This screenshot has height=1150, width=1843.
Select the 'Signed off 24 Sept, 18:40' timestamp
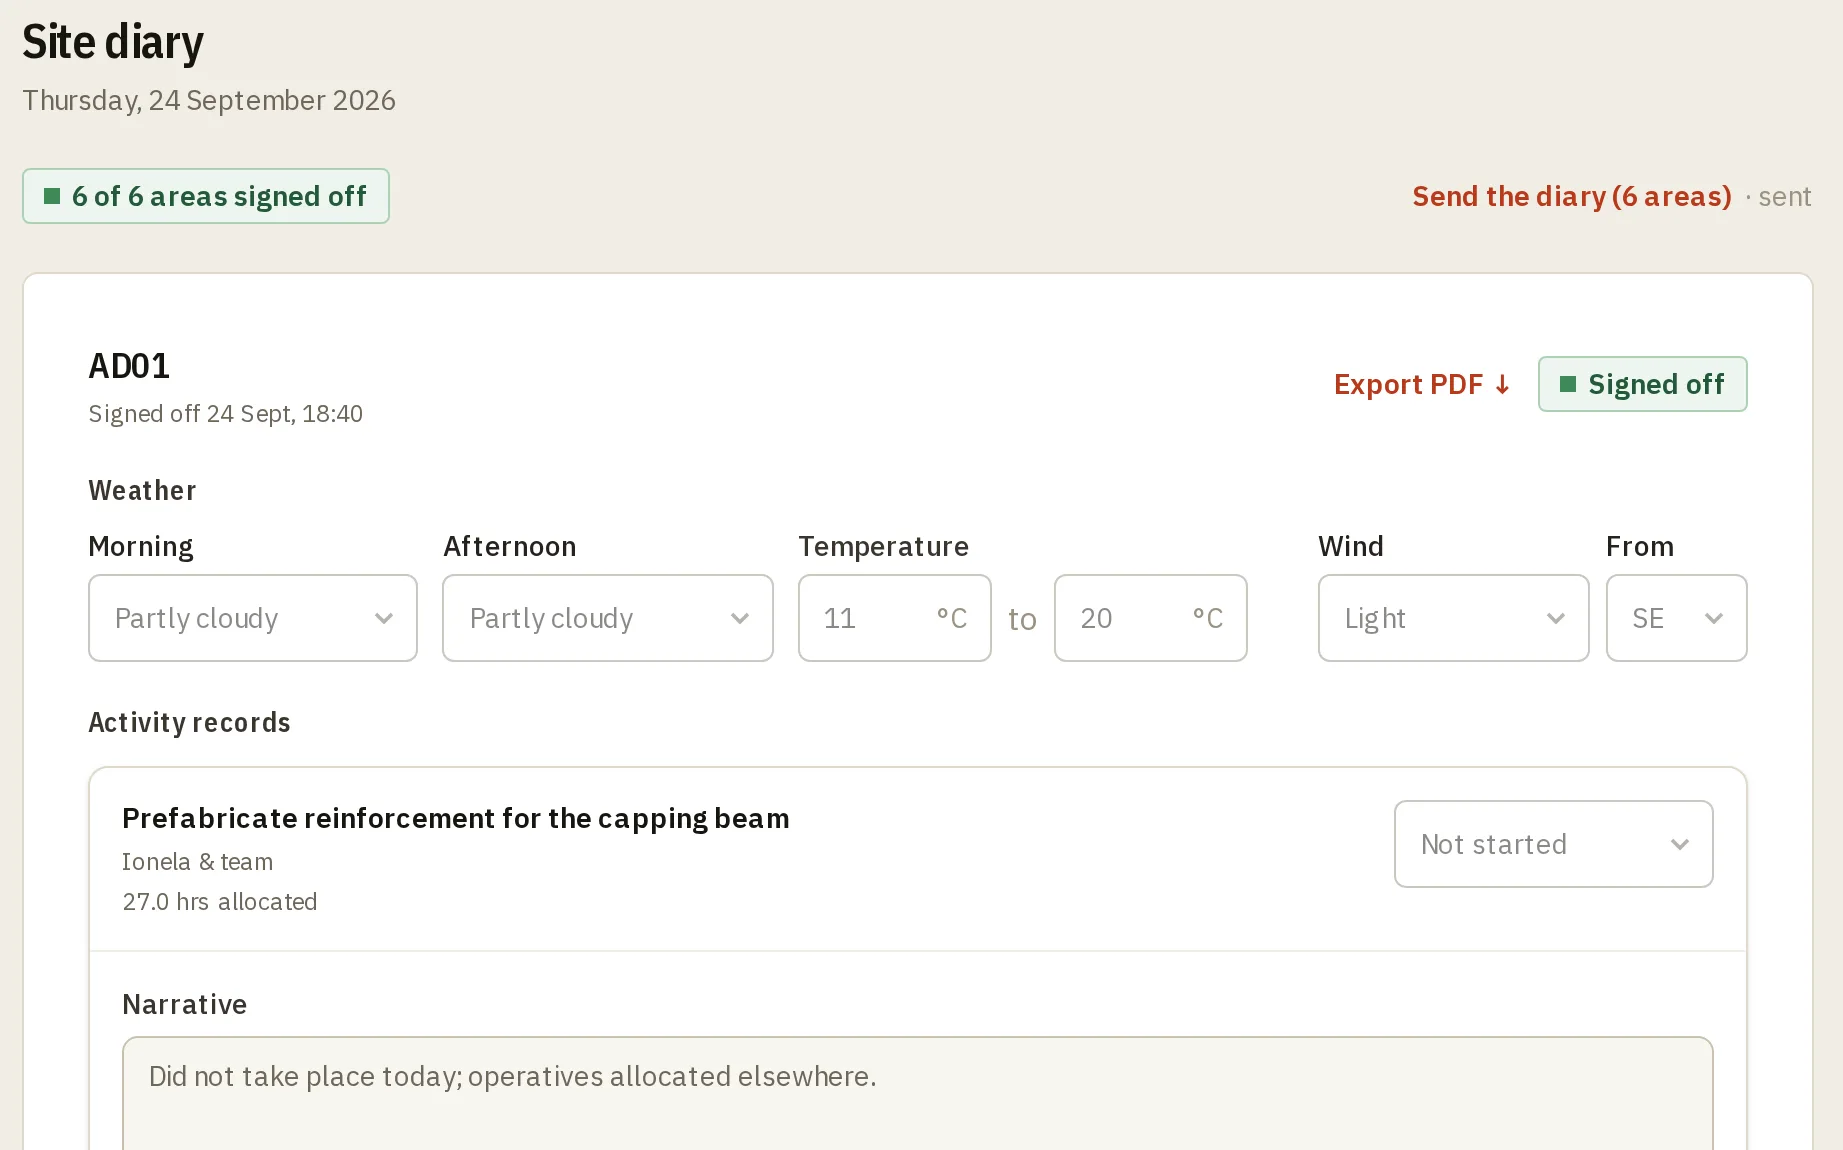click(x=226, y=414)
